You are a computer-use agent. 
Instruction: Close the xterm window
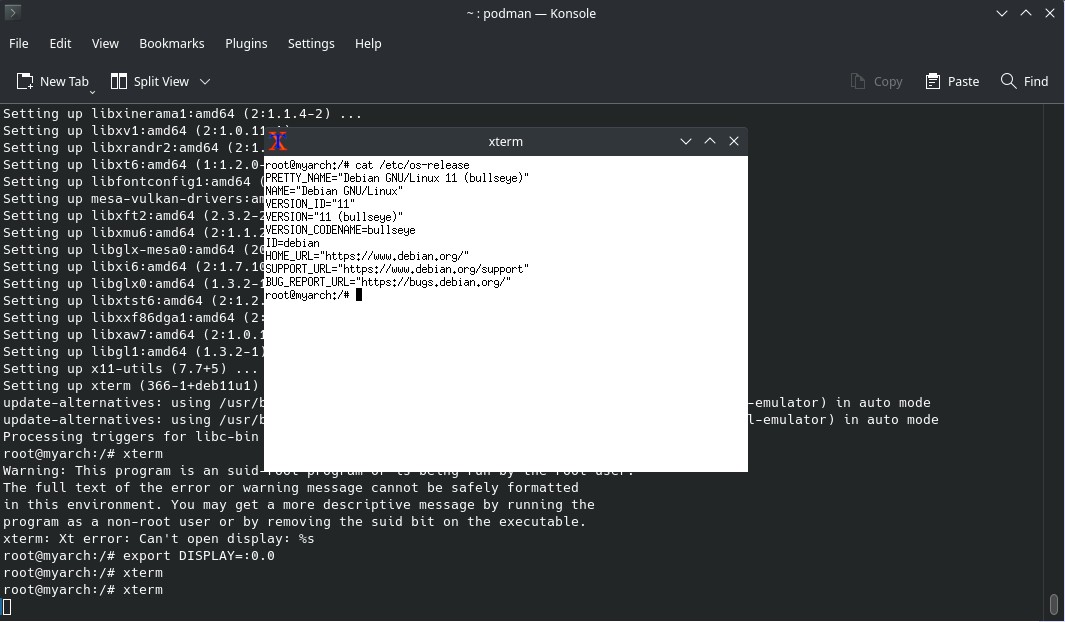(x=734, y=141)
